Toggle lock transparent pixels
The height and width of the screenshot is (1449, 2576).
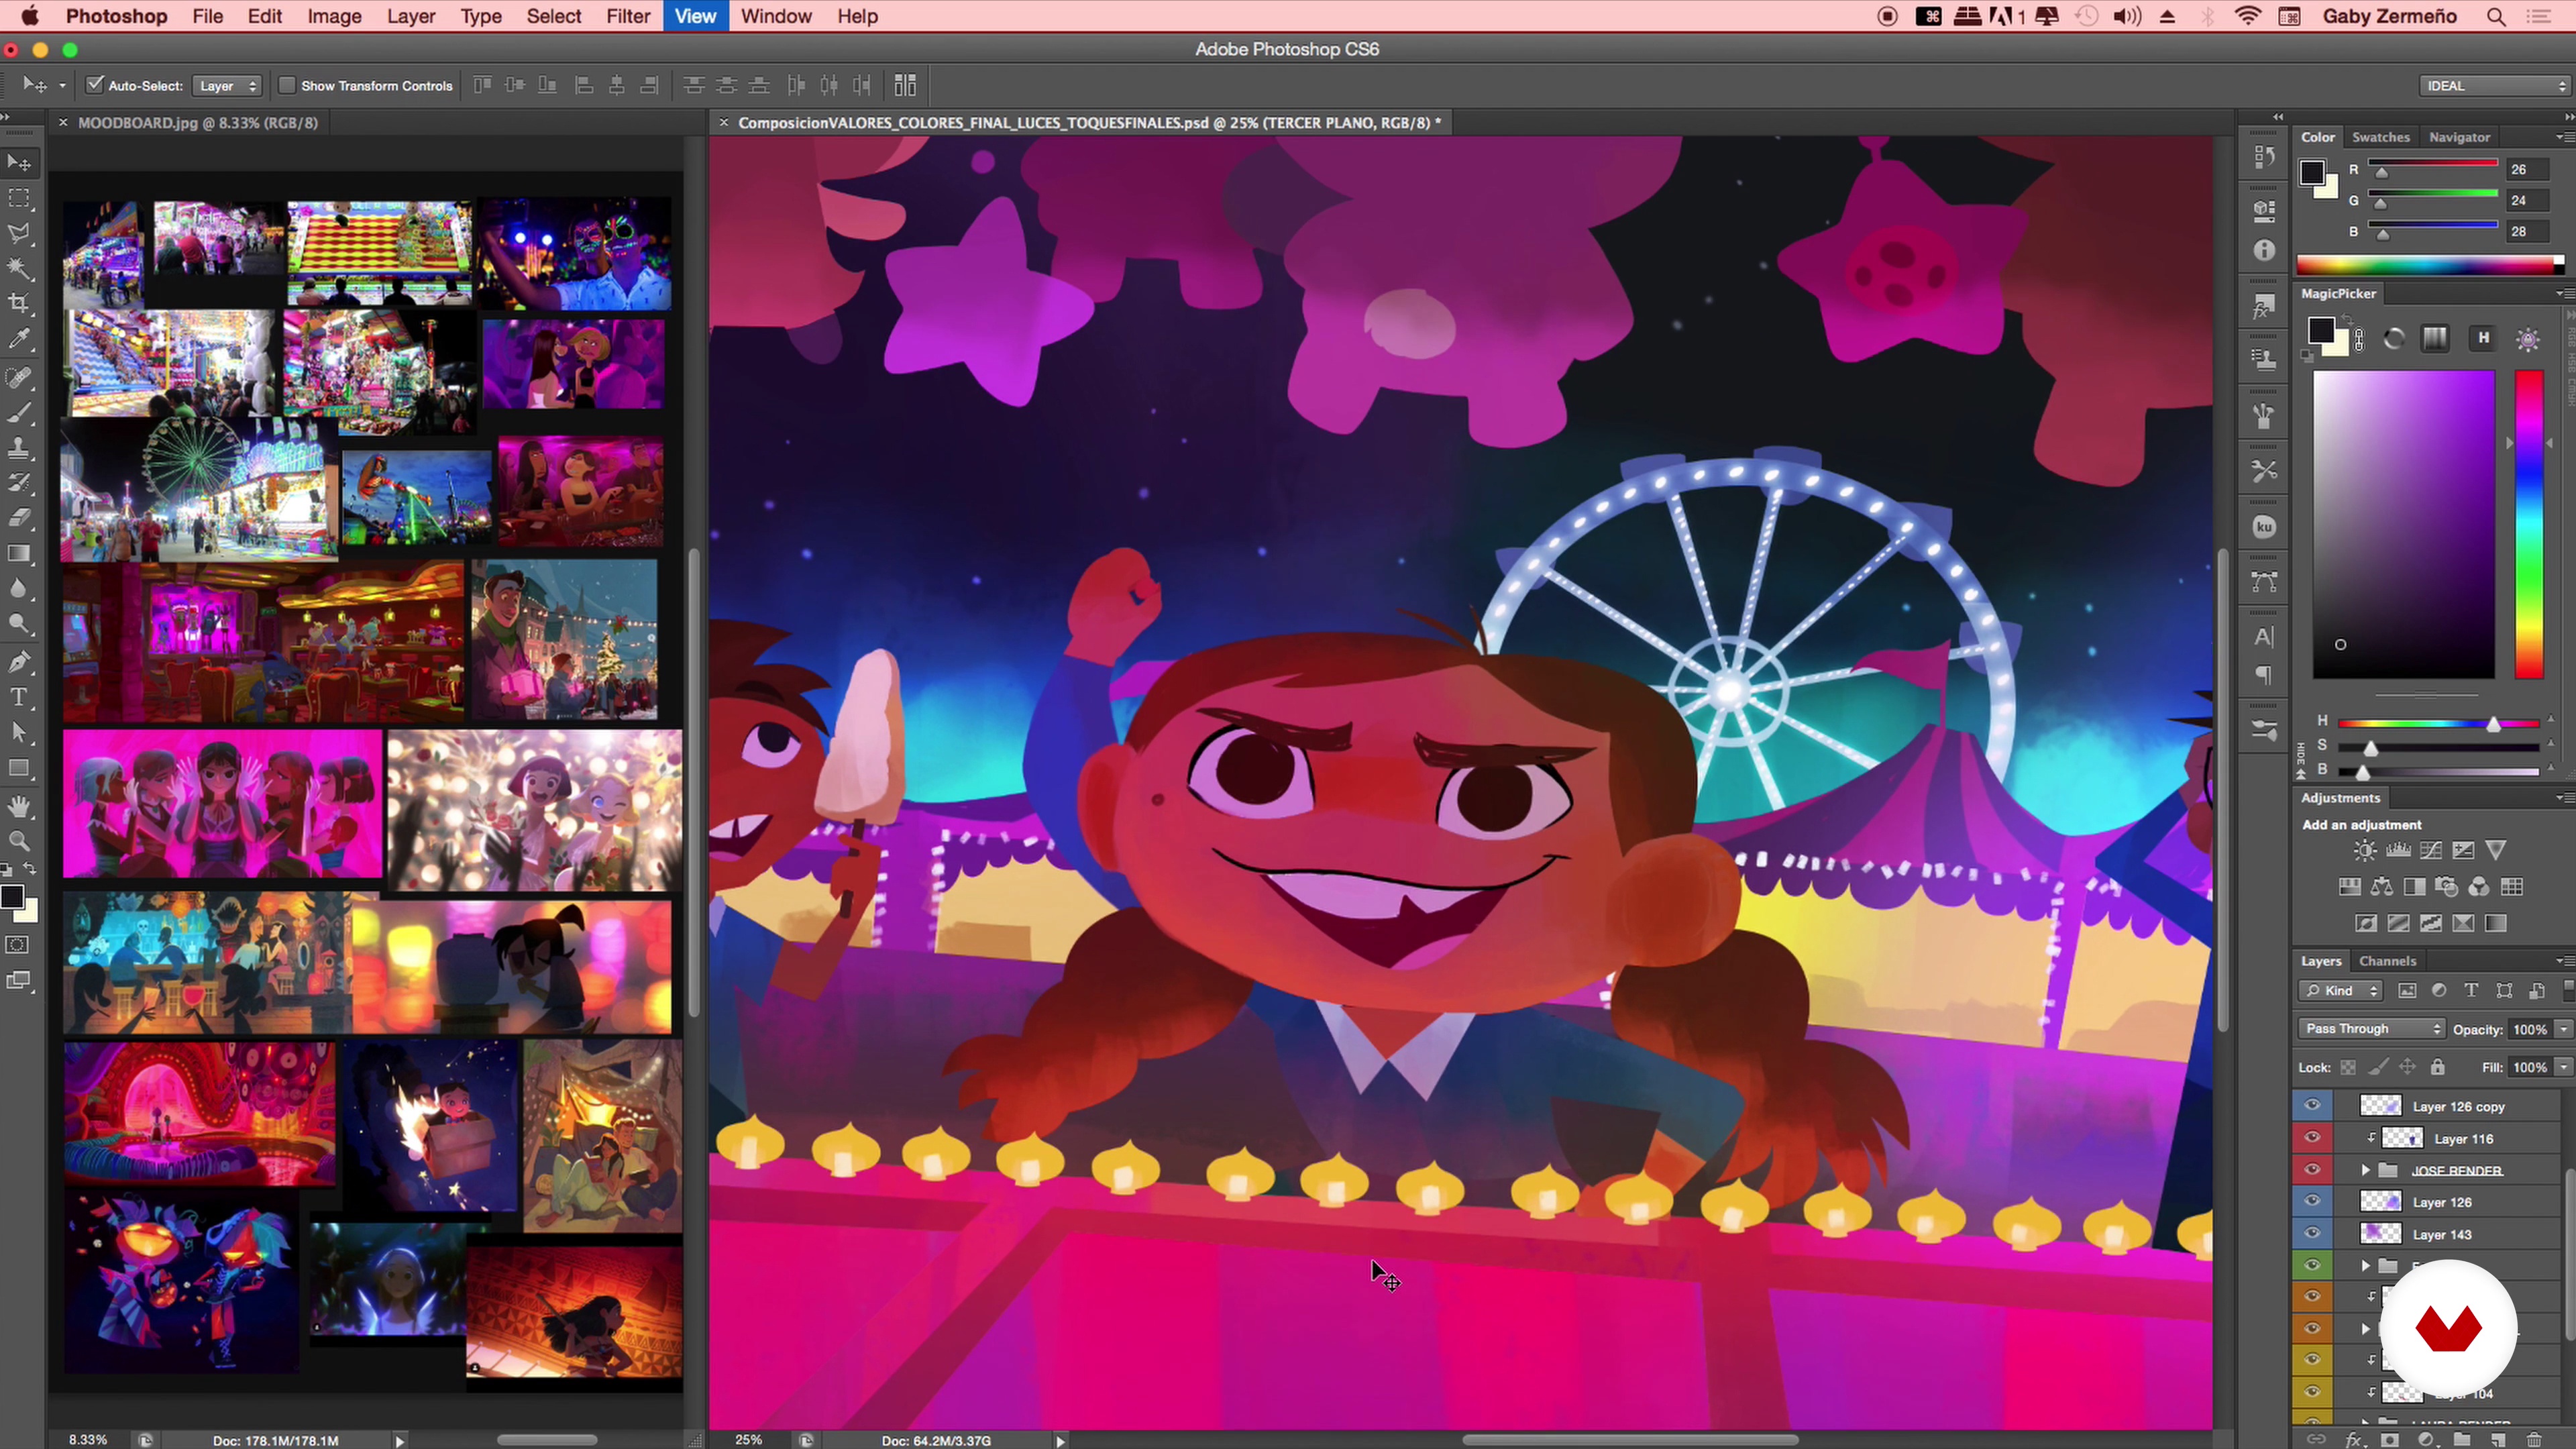pyautogui.click(x=2348, y=1067)
